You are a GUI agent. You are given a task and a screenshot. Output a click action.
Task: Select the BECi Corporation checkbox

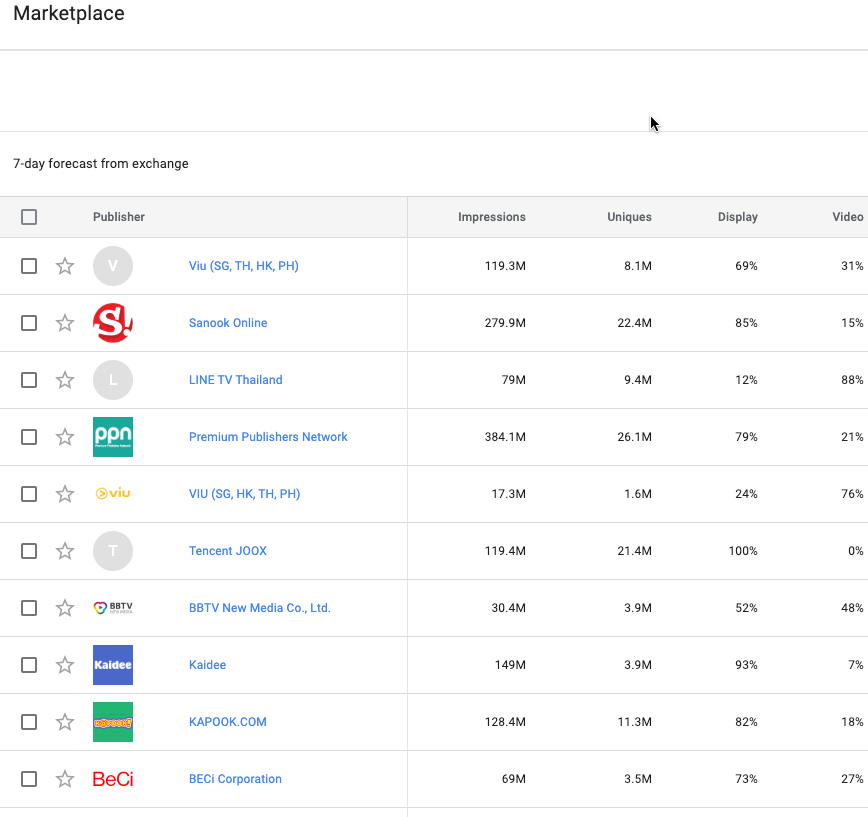[29, 779]
